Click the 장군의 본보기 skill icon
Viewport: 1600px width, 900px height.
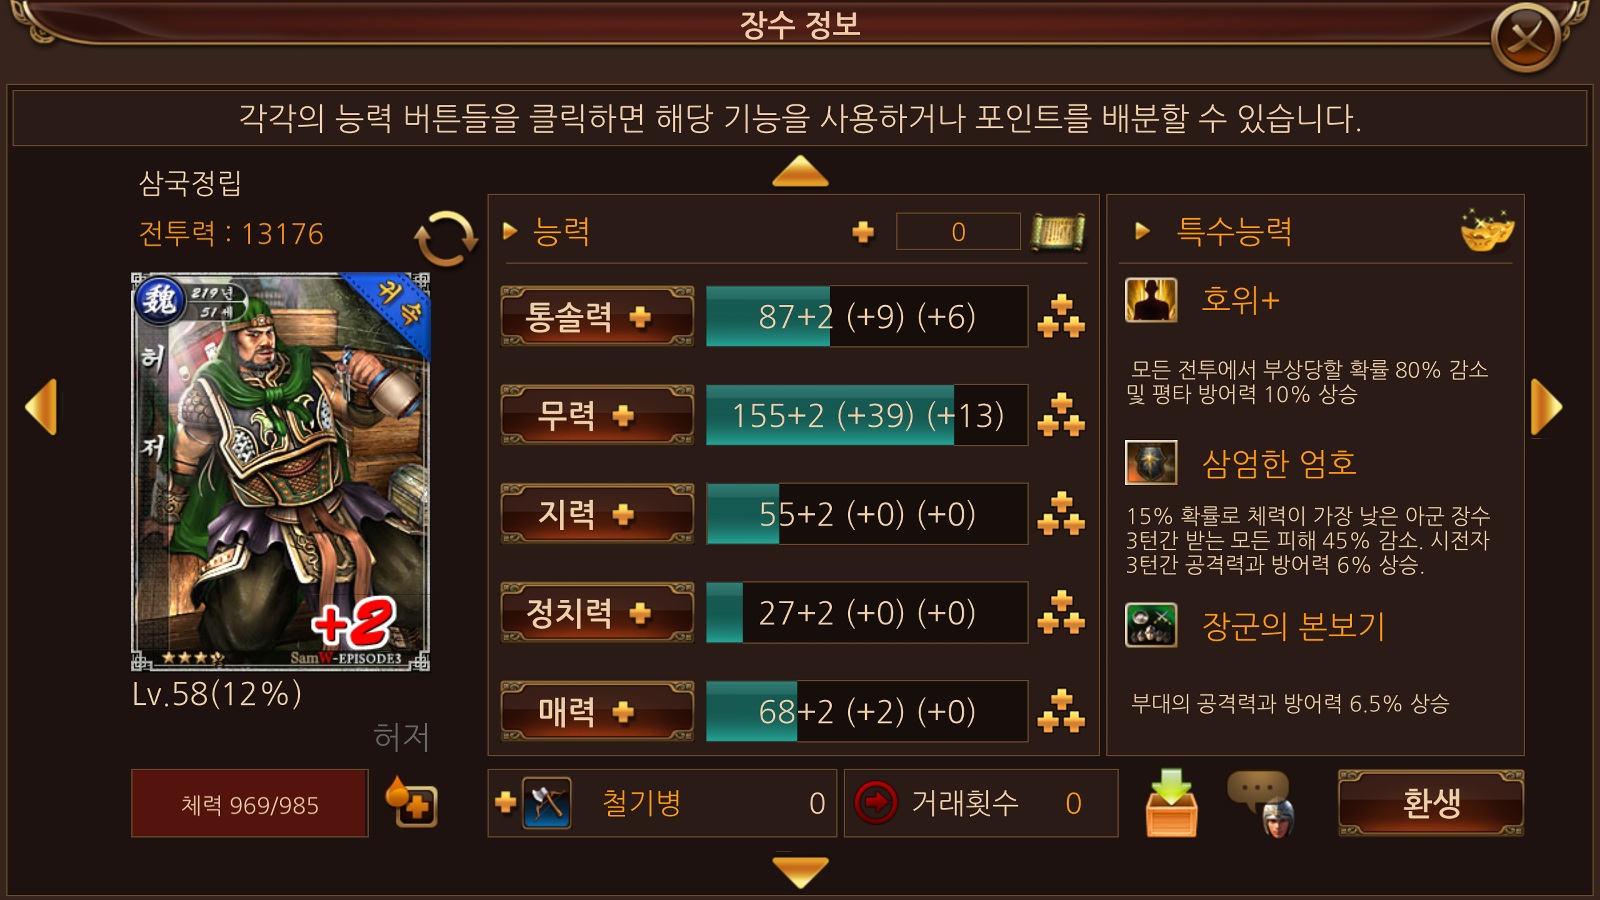click(x=1151, y=625)
